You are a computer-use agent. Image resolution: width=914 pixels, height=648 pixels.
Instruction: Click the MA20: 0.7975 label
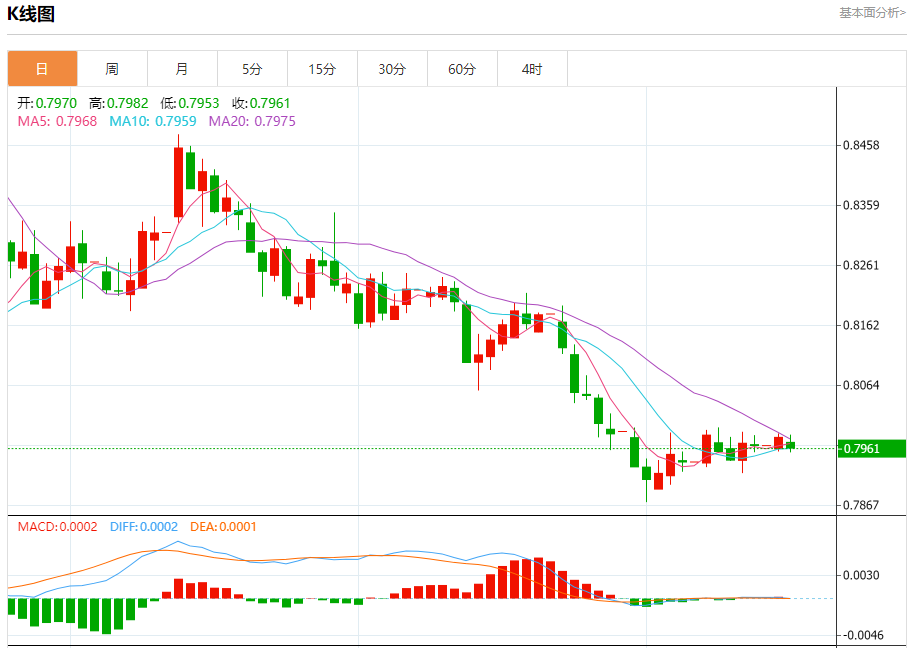[252, 121]
